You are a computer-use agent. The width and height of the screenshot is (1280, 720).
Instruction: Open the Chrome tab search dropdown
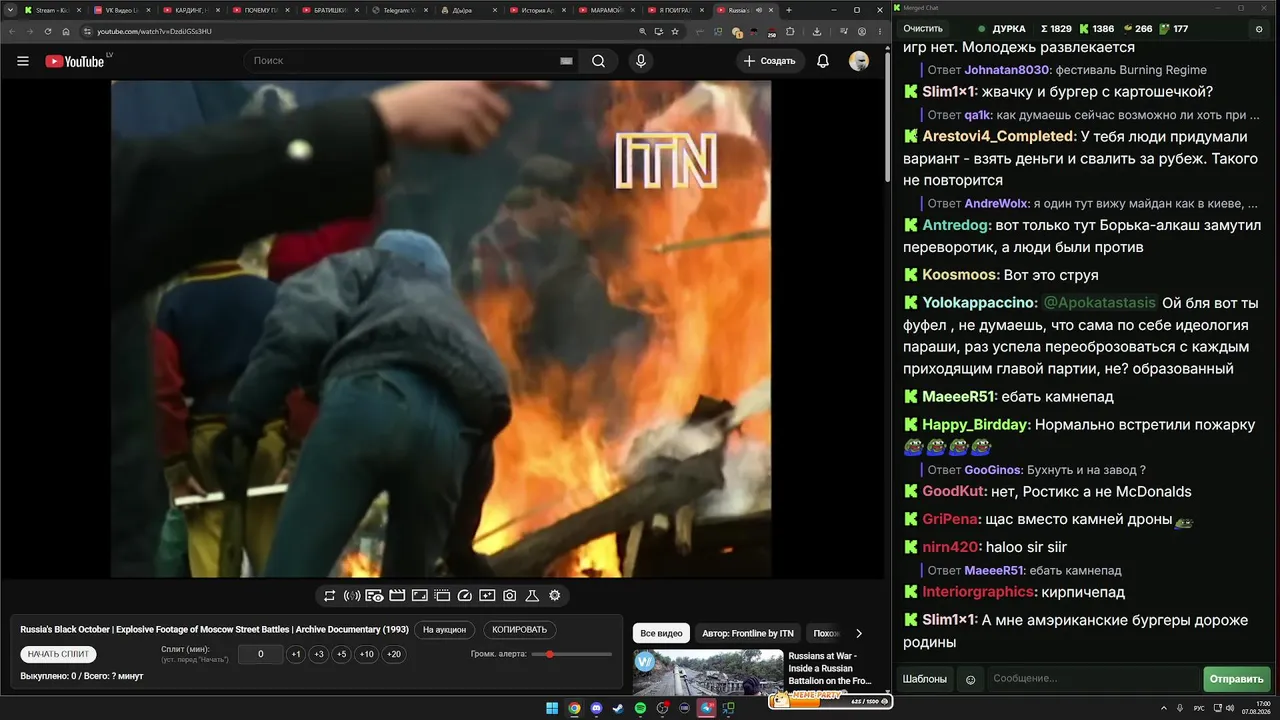pyautogui.click(x=9, y=10)
